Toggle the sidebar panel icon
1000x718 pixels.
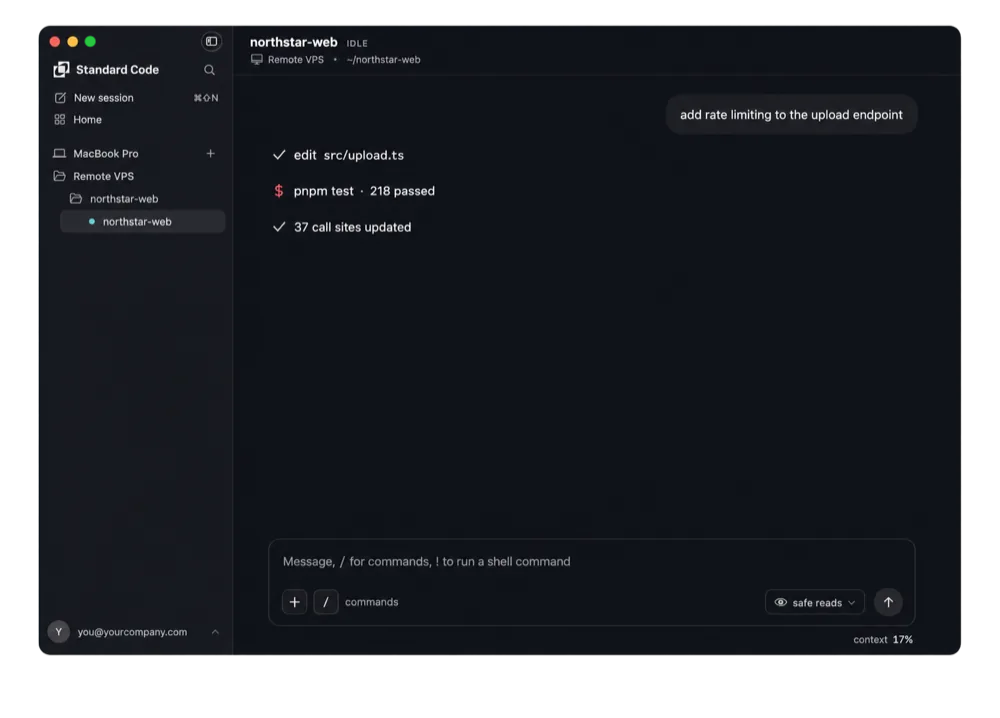211,41
